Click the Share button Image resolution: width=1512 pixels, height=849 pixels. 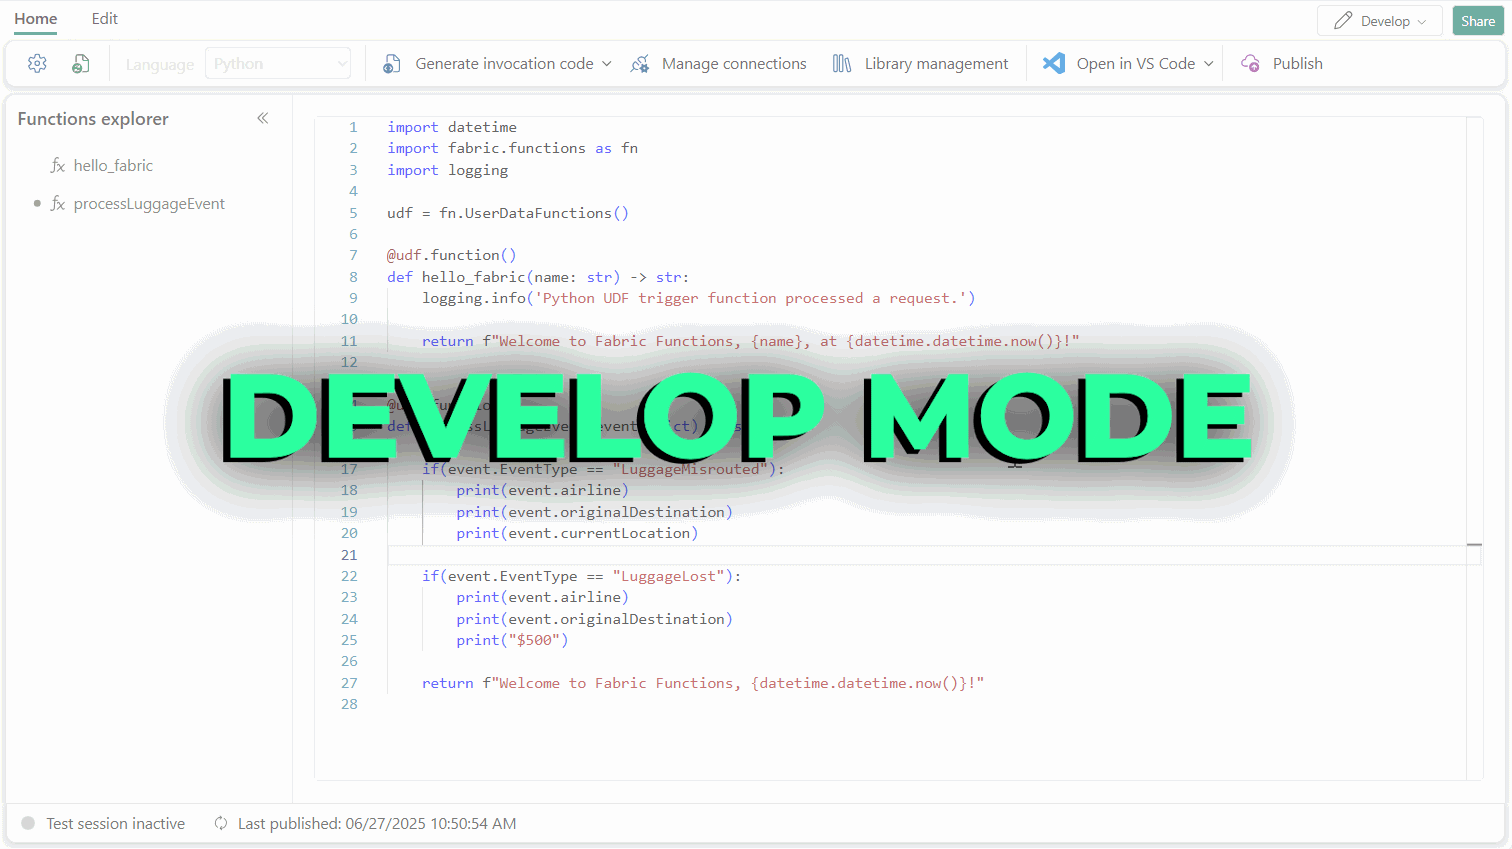coord(1478,21)
